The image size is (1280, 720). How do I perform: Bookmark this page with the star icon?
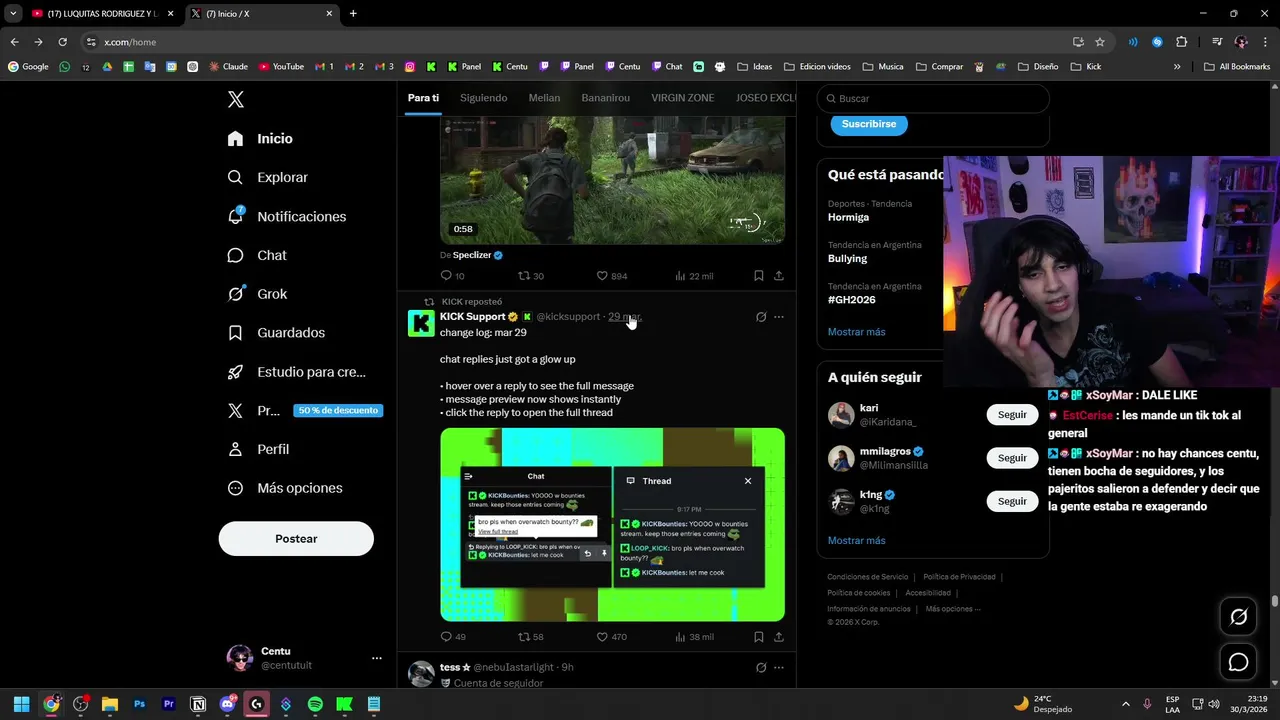(x=1100, y=42)
